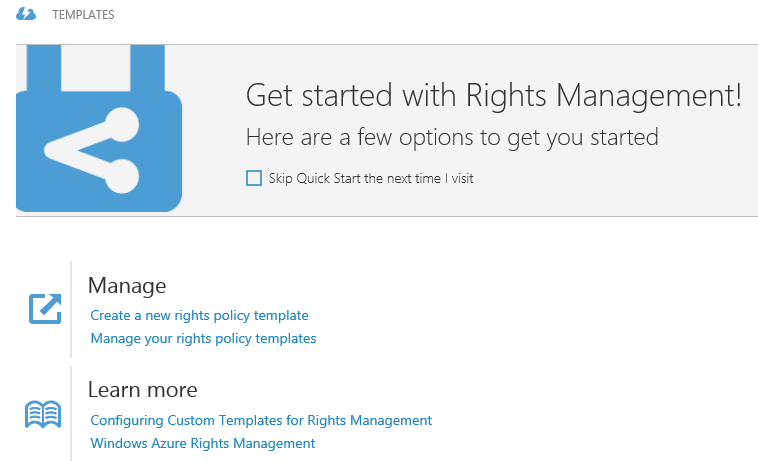Open 'Manage your rights policy templates' link
The width and height of the screenshot is (758, 461).
coord(203,339)
